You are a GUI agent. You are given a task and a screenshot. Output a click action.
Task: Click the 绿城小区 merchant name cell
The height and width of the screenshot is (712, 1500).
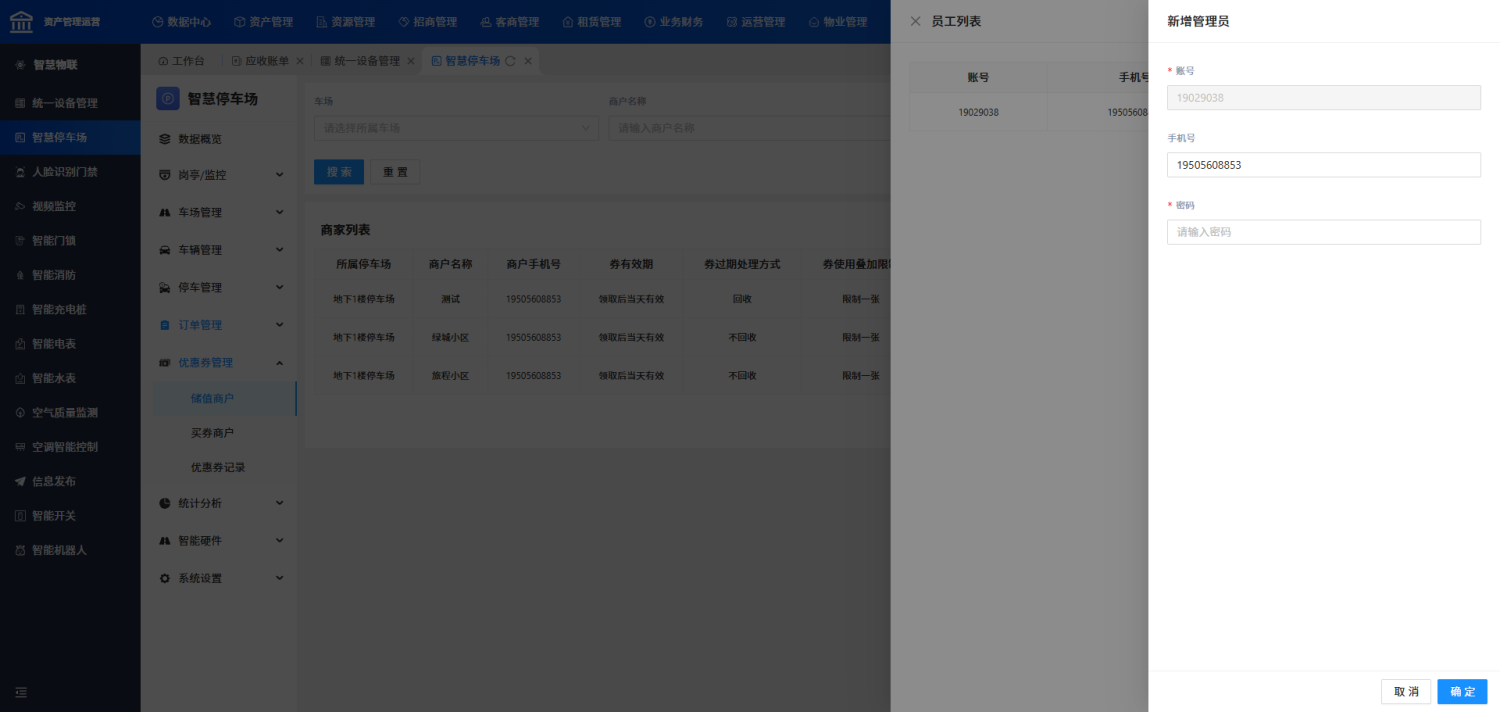click(x=451, y=338)
